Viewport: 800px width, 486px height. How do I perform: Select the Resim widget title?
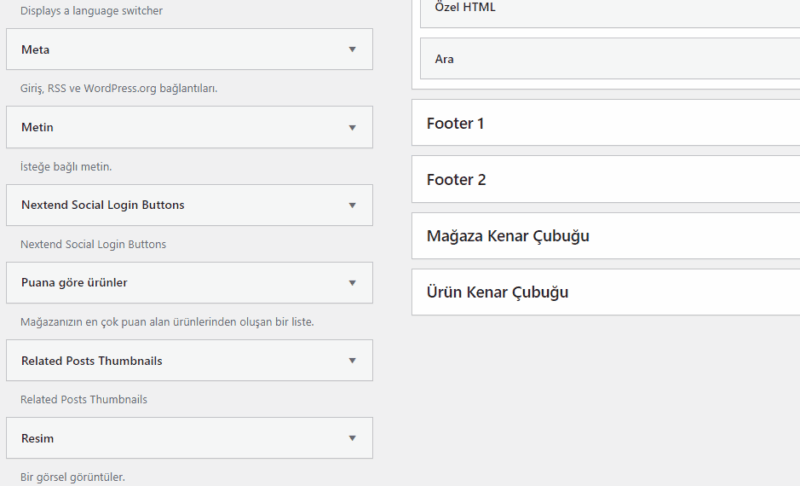[37, 438]
